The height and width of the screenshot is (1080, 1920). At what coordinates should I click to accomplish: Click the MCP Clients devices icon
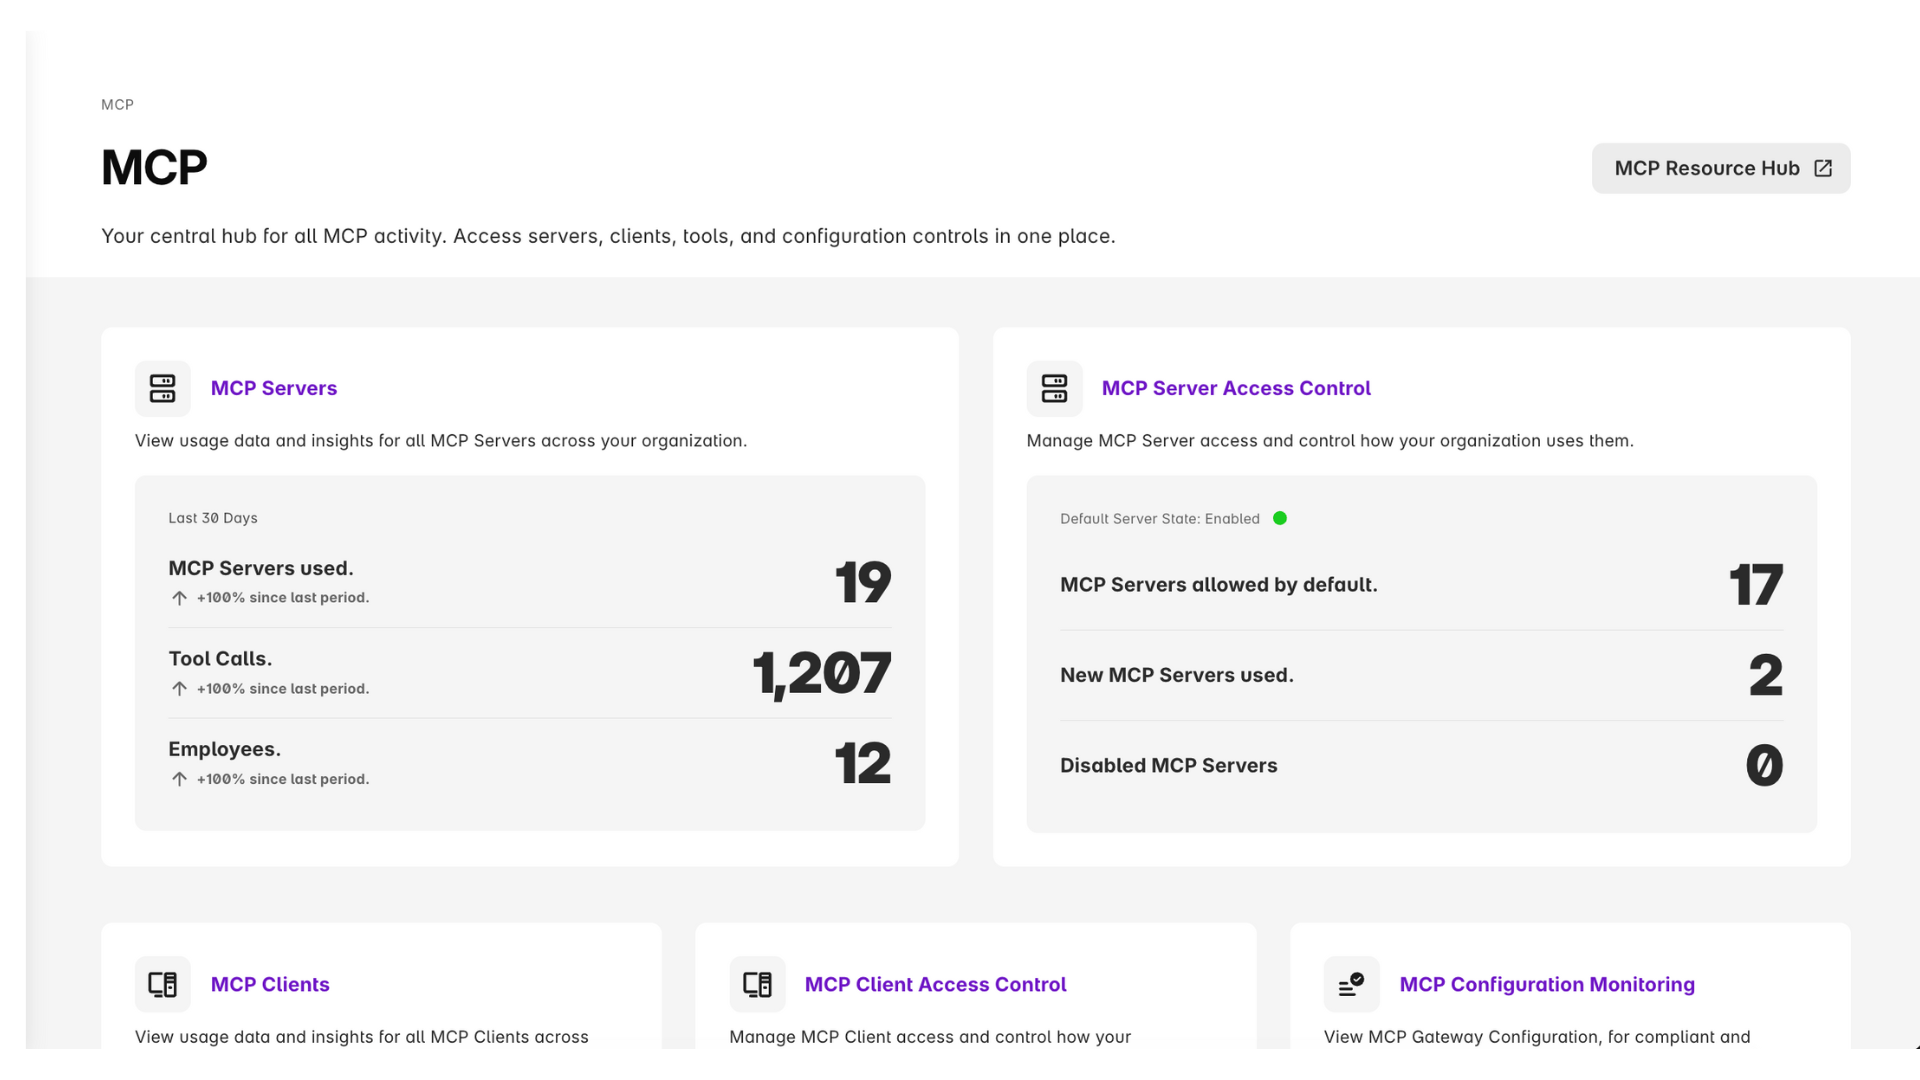162,984
